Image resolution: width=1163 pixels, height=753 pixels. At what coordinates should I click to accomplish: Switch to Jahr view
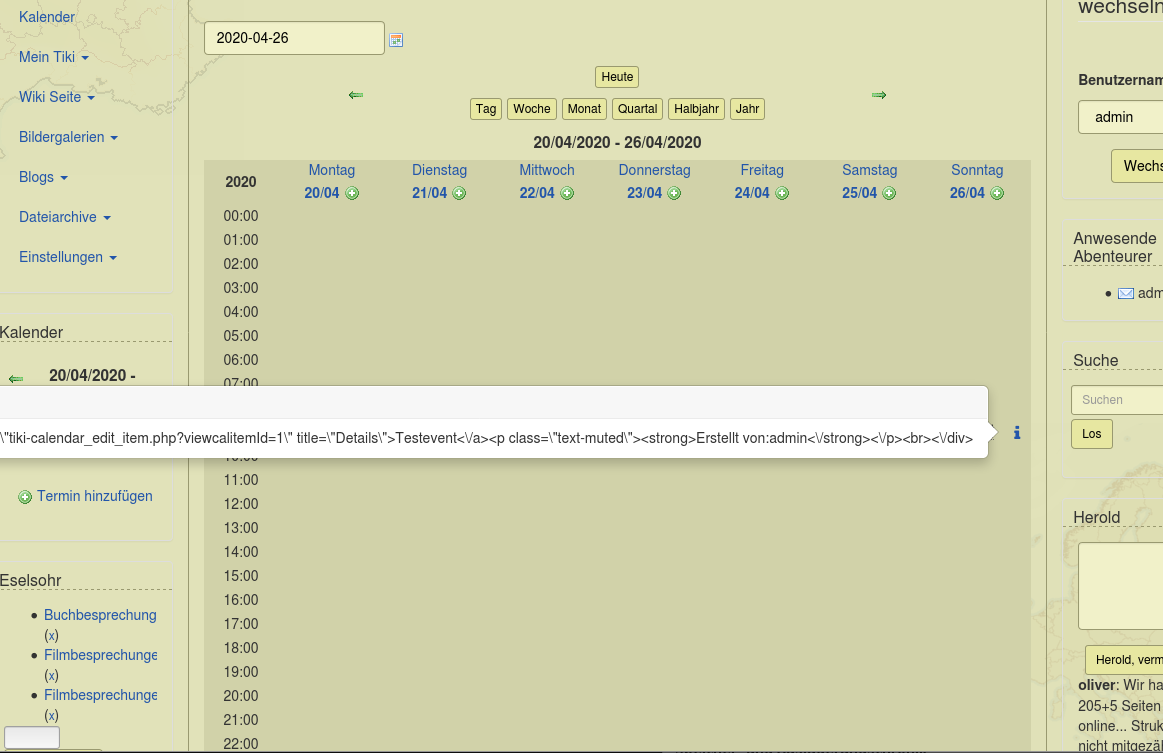coord(748,109)
